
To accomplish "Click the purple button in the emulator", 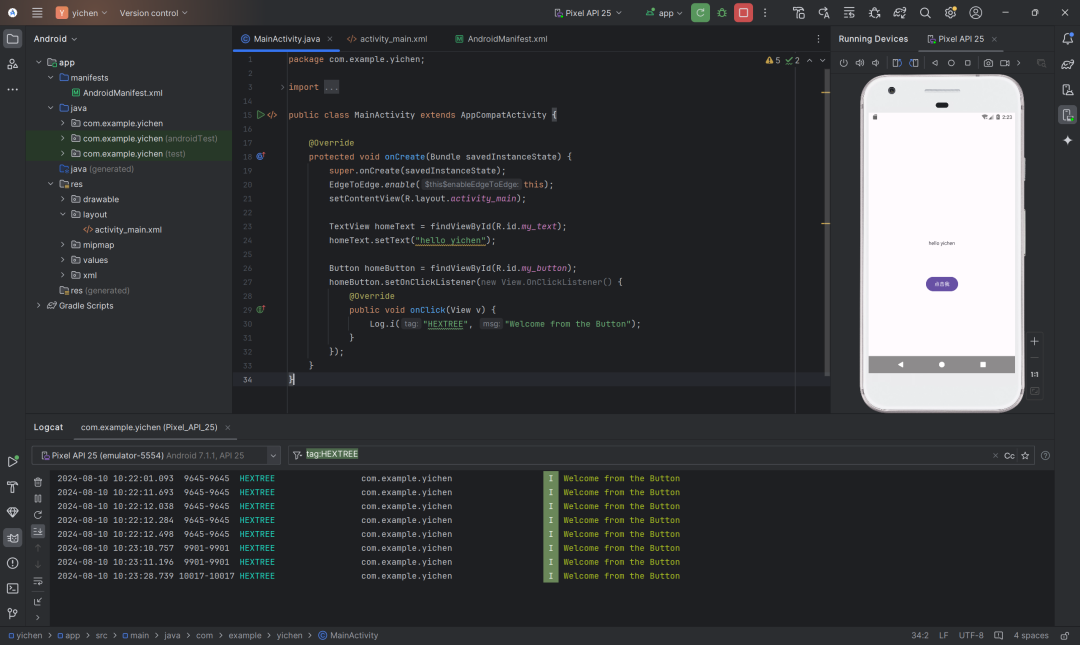I will 941,284.
